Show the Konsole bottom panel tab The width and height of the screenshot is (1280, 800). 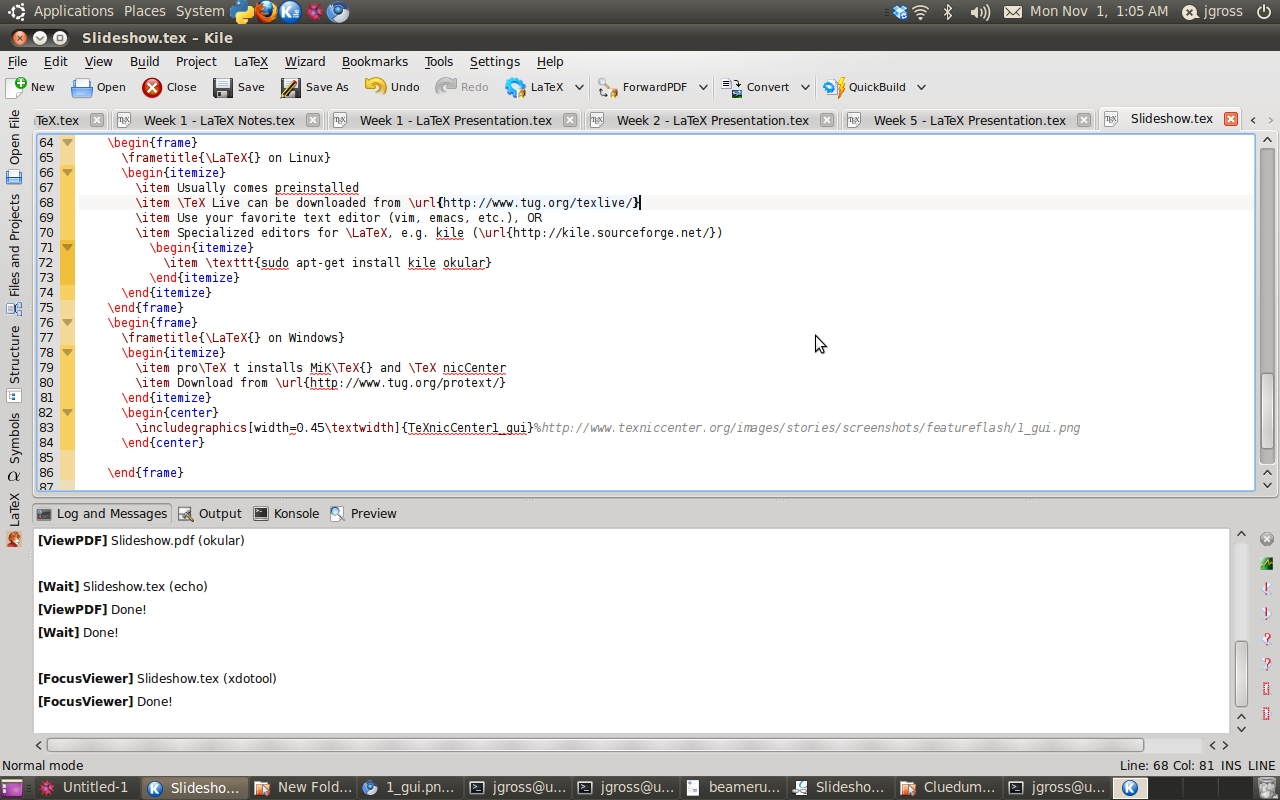pos(286,513)
